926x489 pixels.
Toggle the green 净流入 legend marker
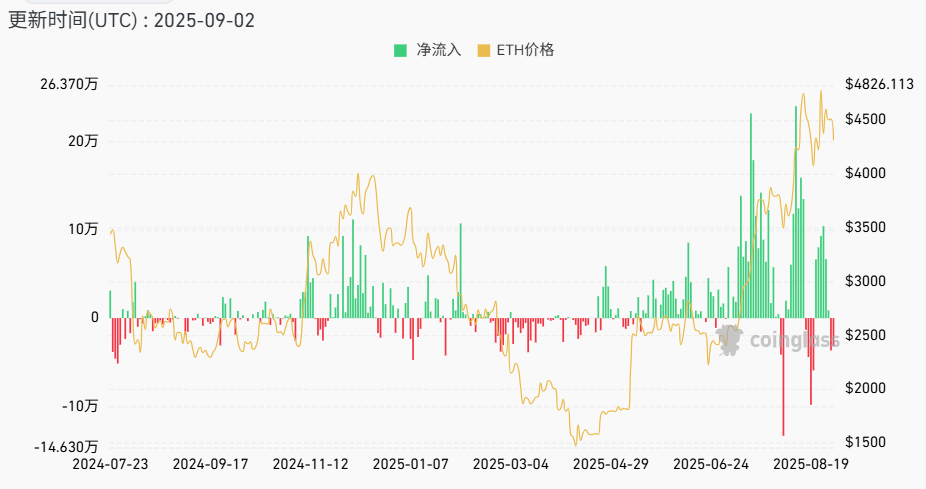coord(401,50)
